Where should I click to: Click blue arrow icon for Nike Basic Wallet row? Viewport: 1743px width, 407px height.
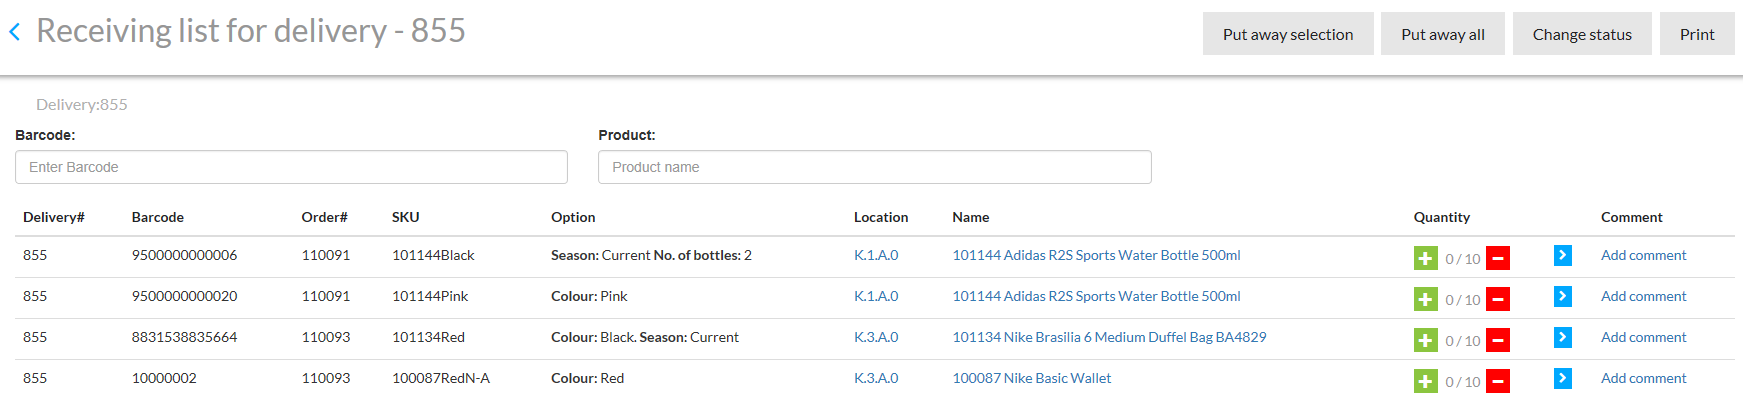(x=1562, y=379)
